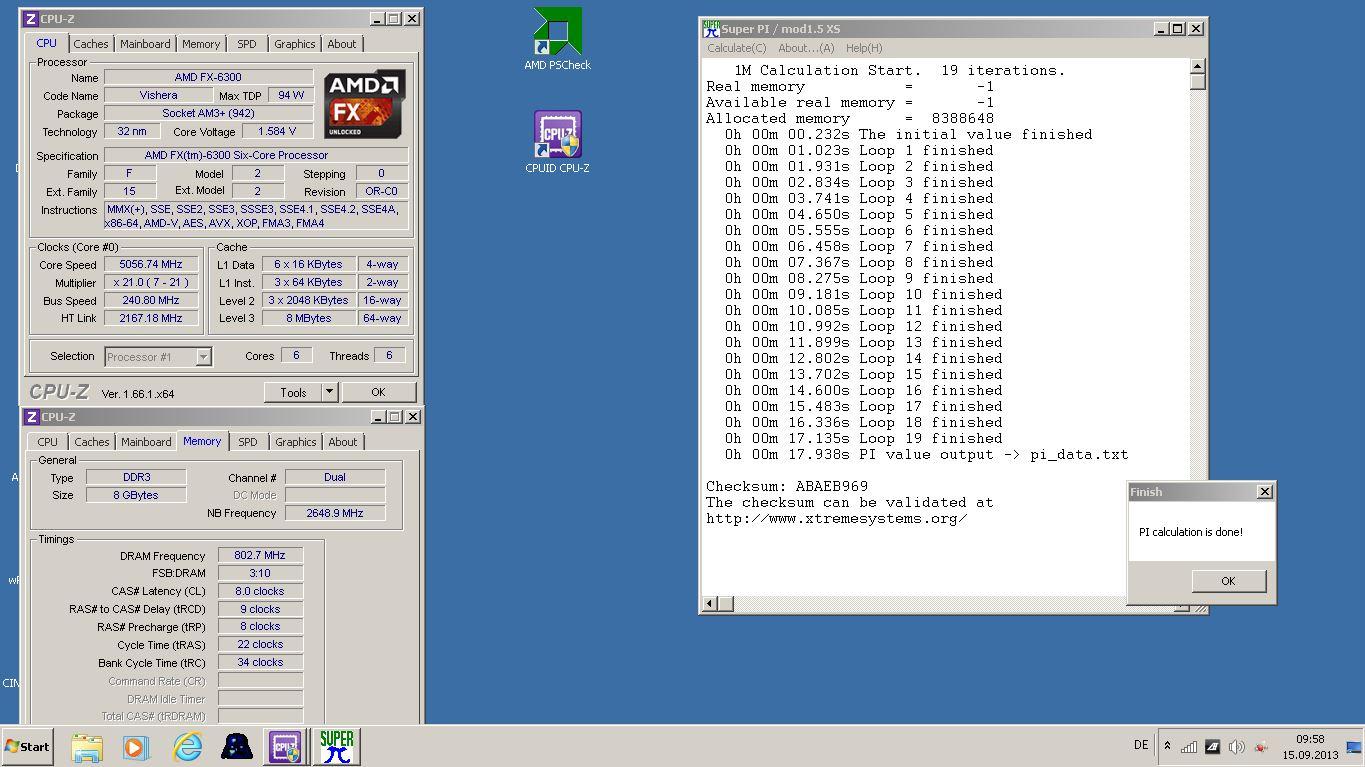Click the DE language indicator
The height and width of the screenshot is (767, 1365).
[x=1141, y=745]
